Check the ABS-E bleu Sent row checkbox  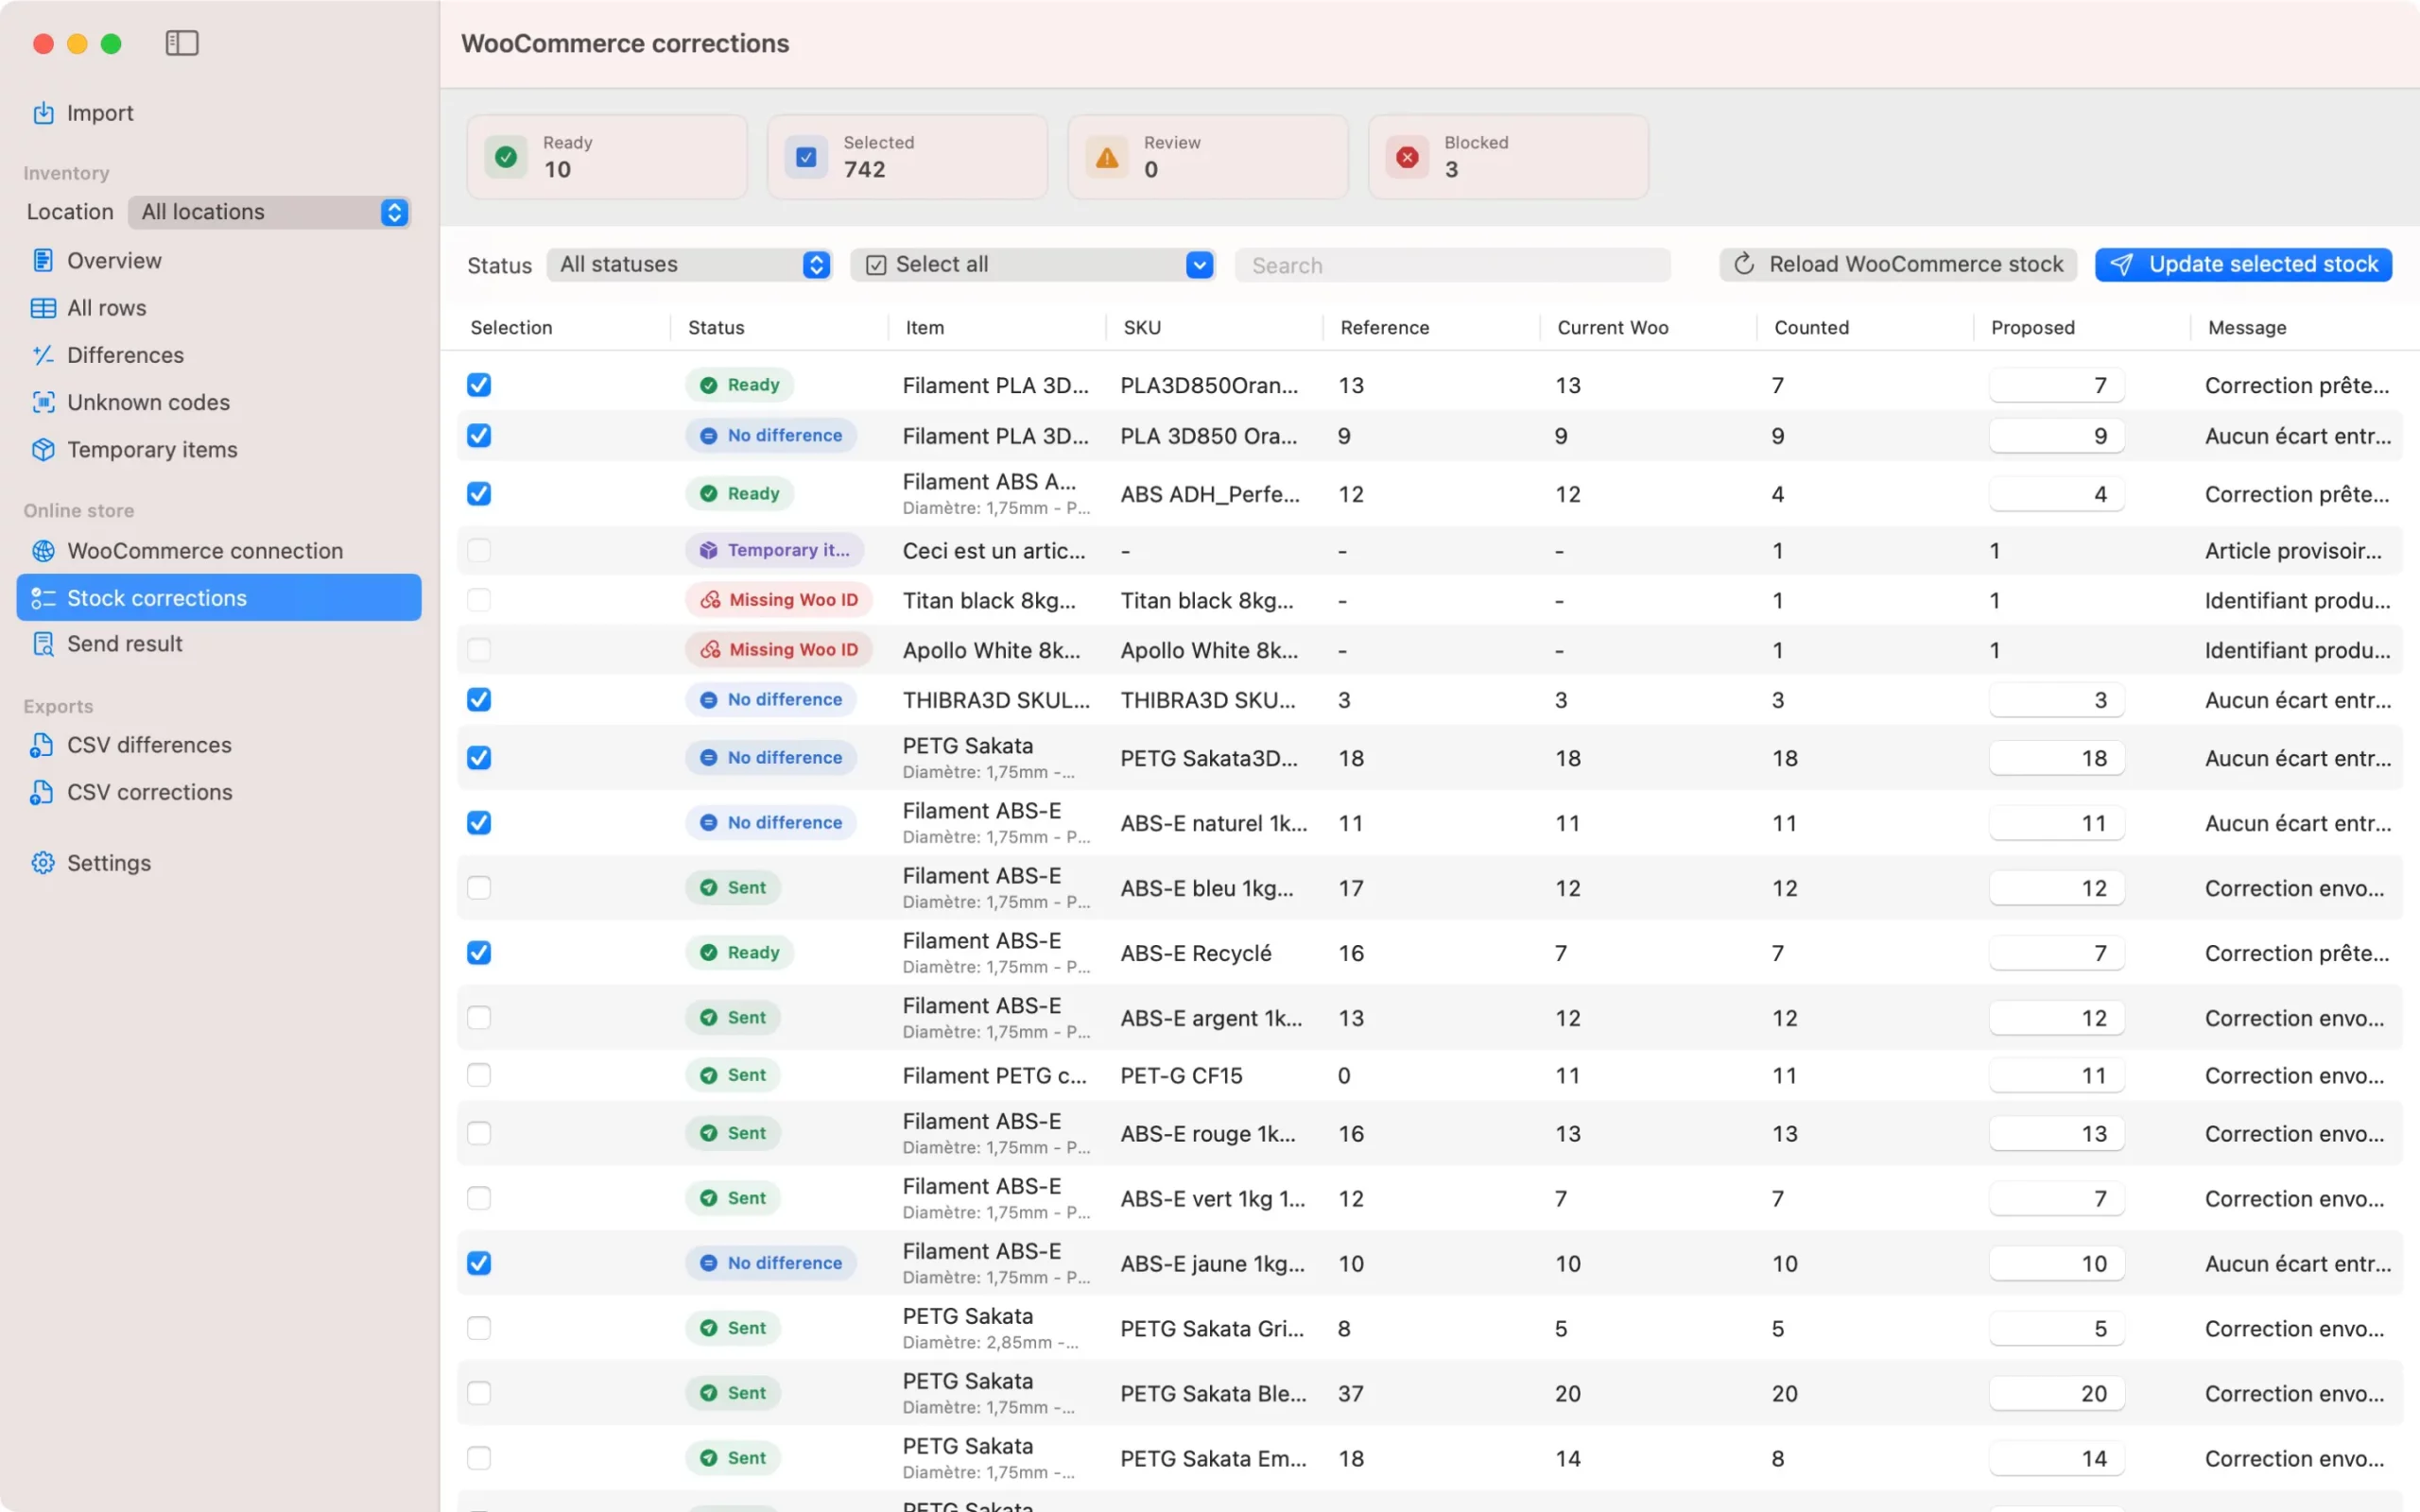tap(479, 888)
